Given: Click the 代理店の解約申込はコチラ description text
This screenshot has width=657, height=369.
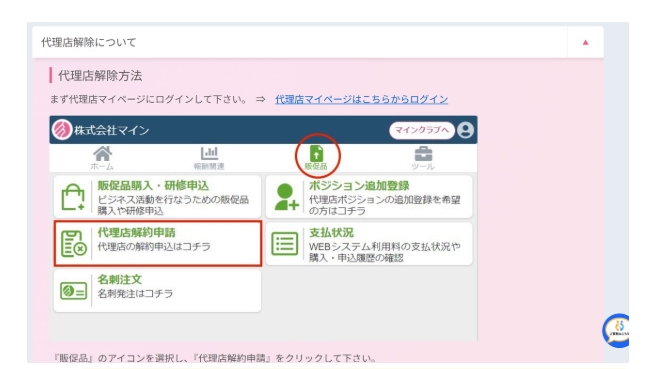Looking at the screenshot, I should (154, 247).
